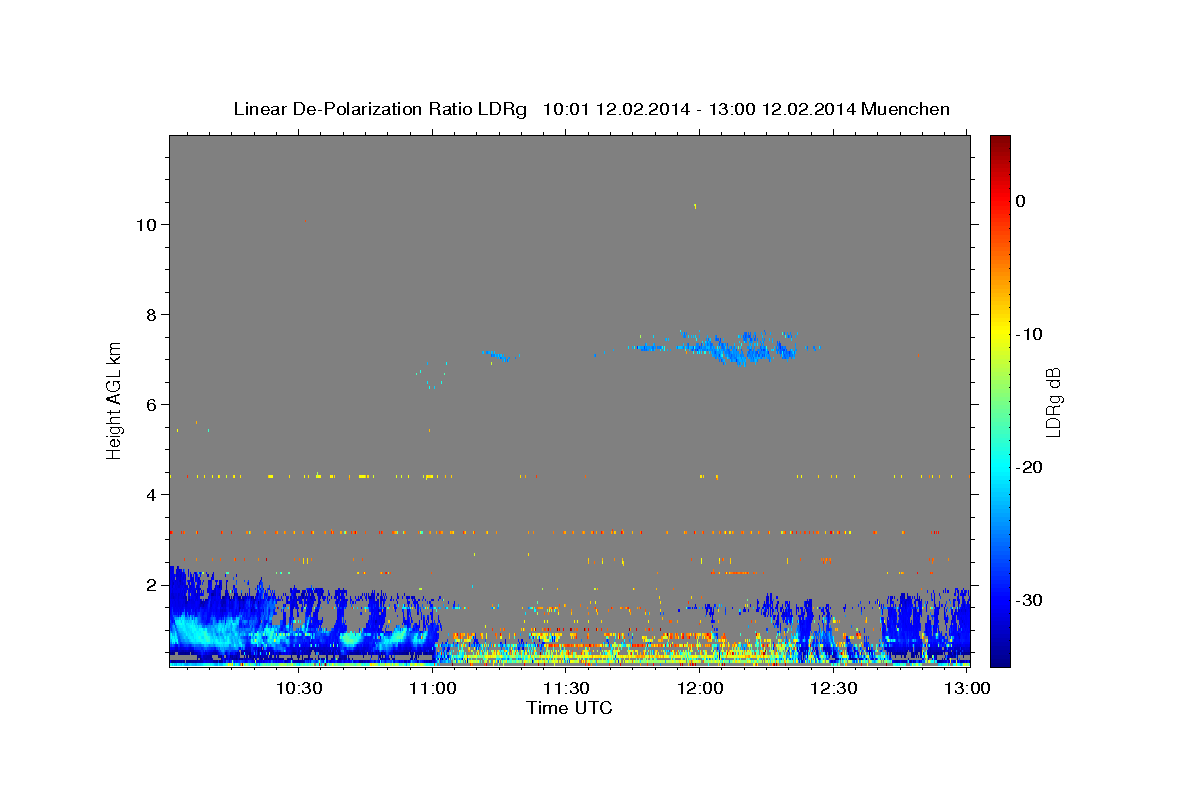Image resolution: width=1200 pixels, height=800 pixels.
Task: Click the colorbar tick label '-10'
Action: (1029, 334)
